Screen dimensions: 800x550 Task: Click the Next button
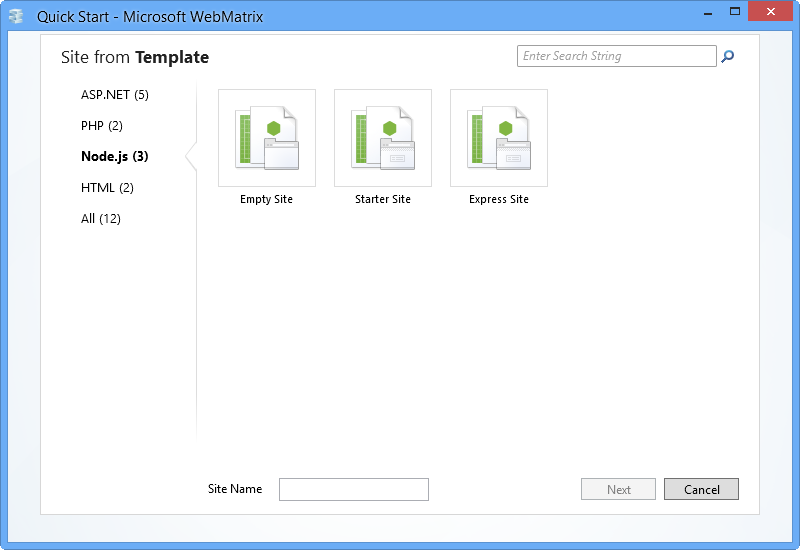618,489
